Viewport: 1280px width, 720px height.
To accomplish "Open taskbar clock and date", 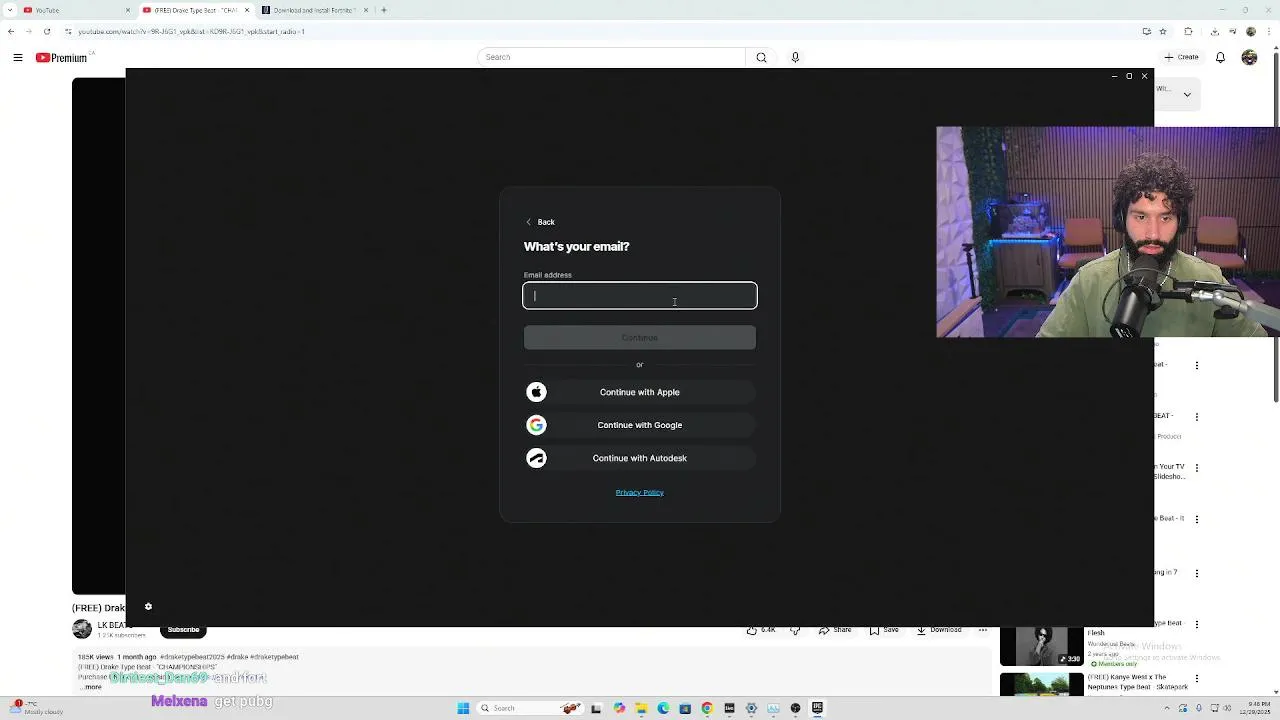I will (1256, 708).
